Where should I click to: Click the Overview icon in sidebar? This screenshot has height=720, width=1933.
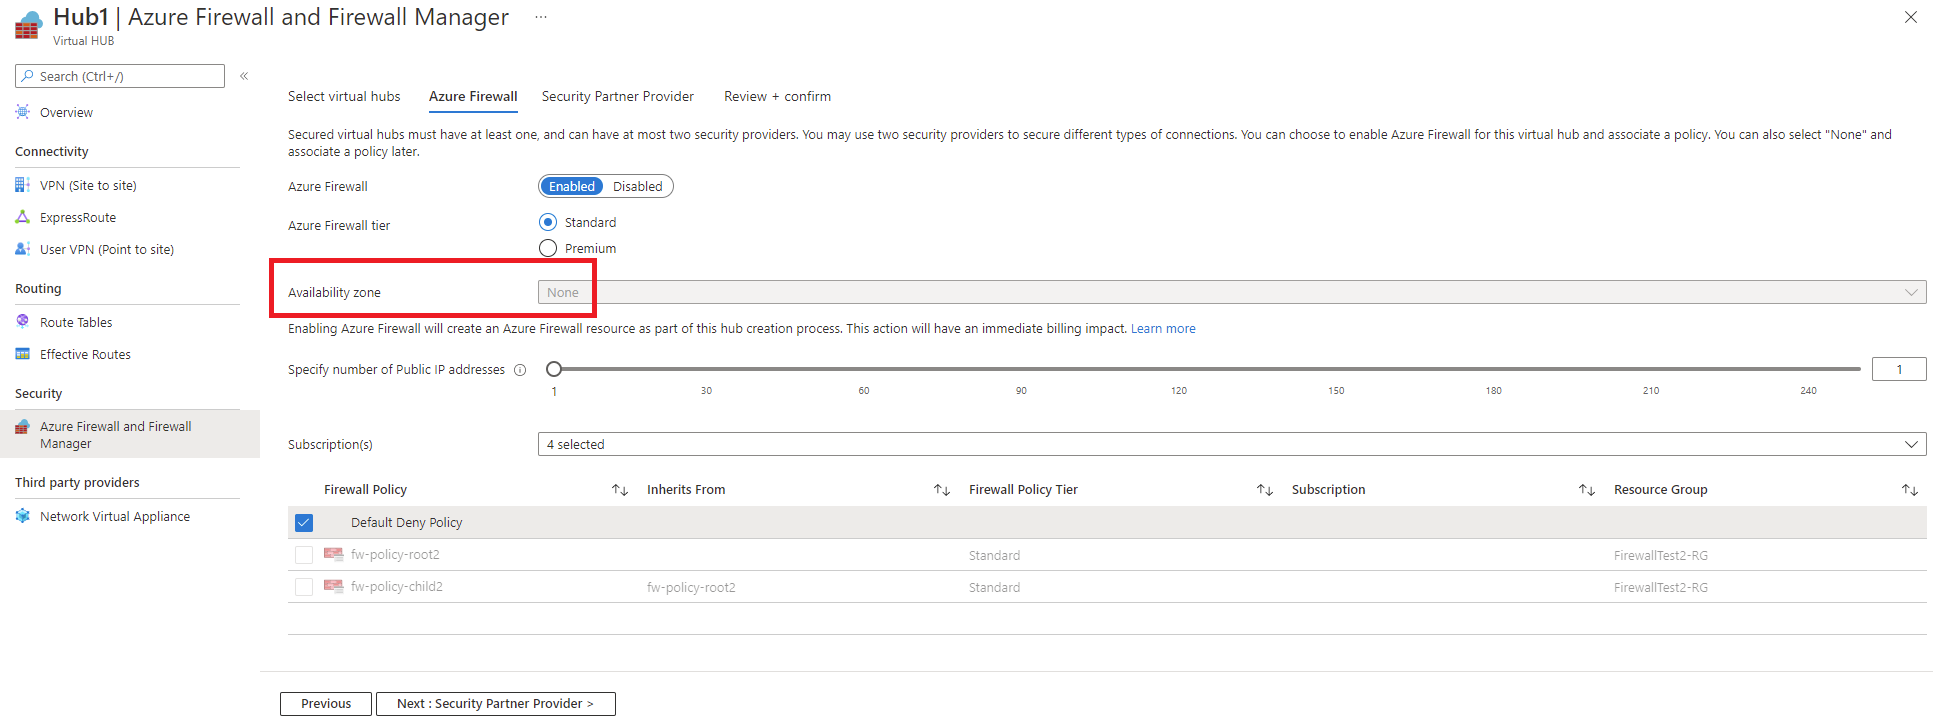click(x=23, y=112)
